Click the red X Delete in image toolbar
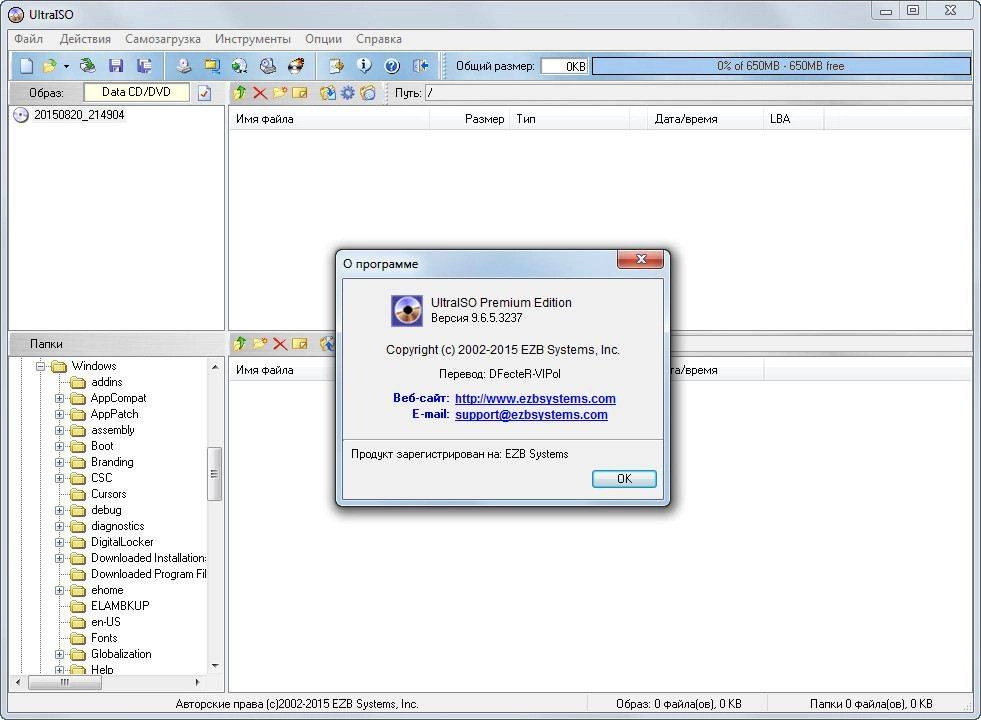Viewport: 981px width, 720px height. point(260,93)
